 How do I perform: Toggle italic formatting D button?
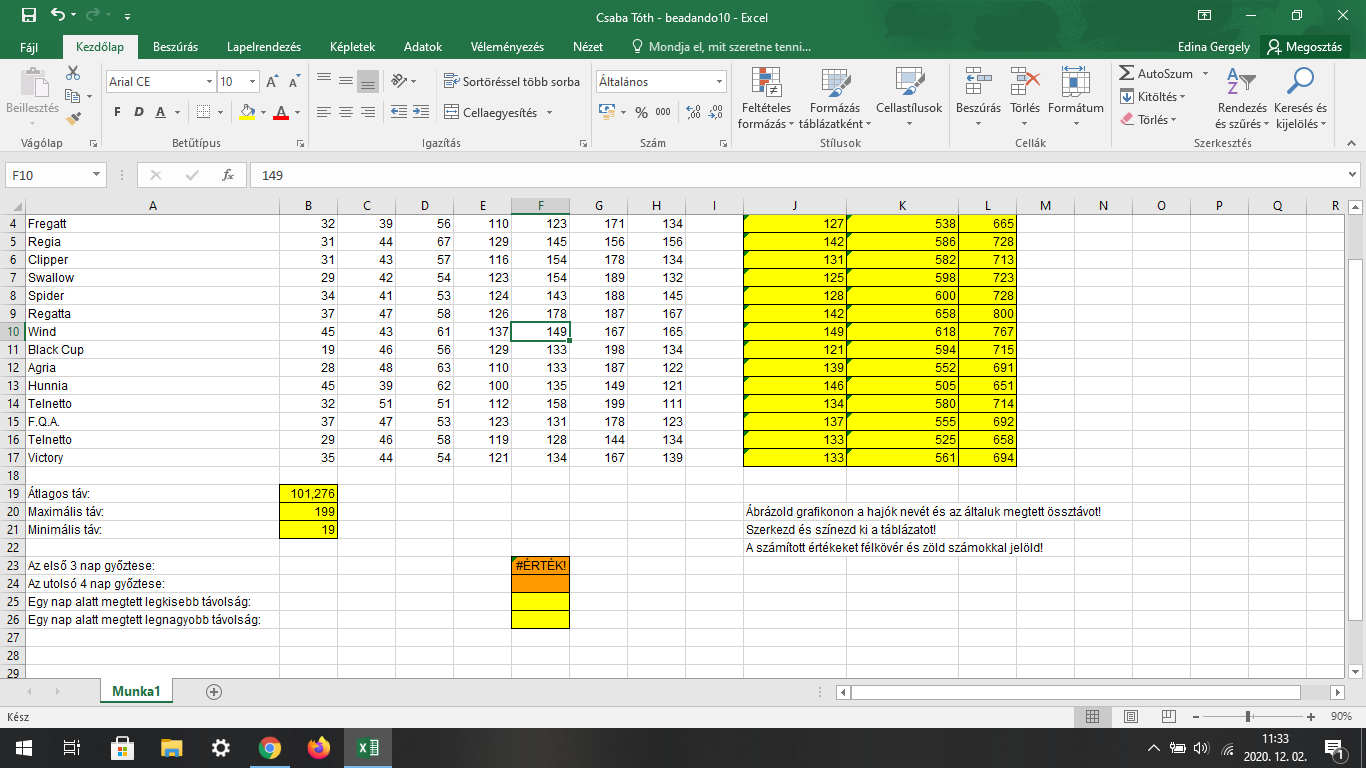(139, 112)
